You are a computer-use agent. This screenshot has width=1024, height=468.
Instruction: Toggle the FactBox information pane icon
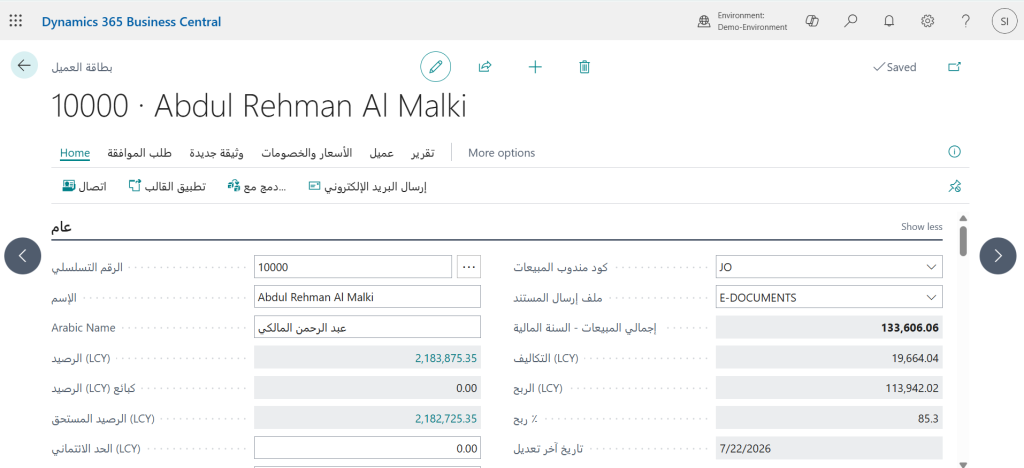pyautogui.click(x=954, y=152)
